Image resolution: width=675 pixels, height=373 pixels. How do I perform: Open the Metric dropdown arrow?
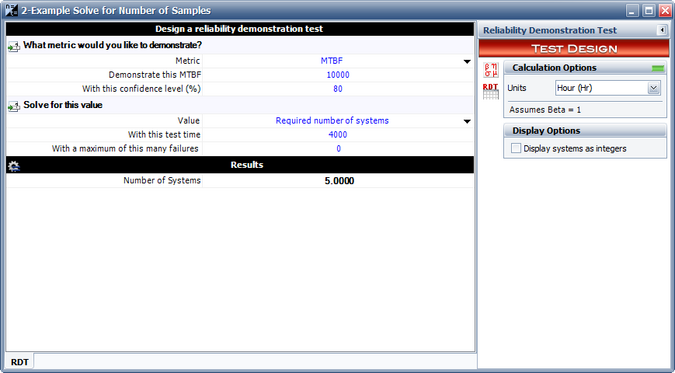(467, 62)
